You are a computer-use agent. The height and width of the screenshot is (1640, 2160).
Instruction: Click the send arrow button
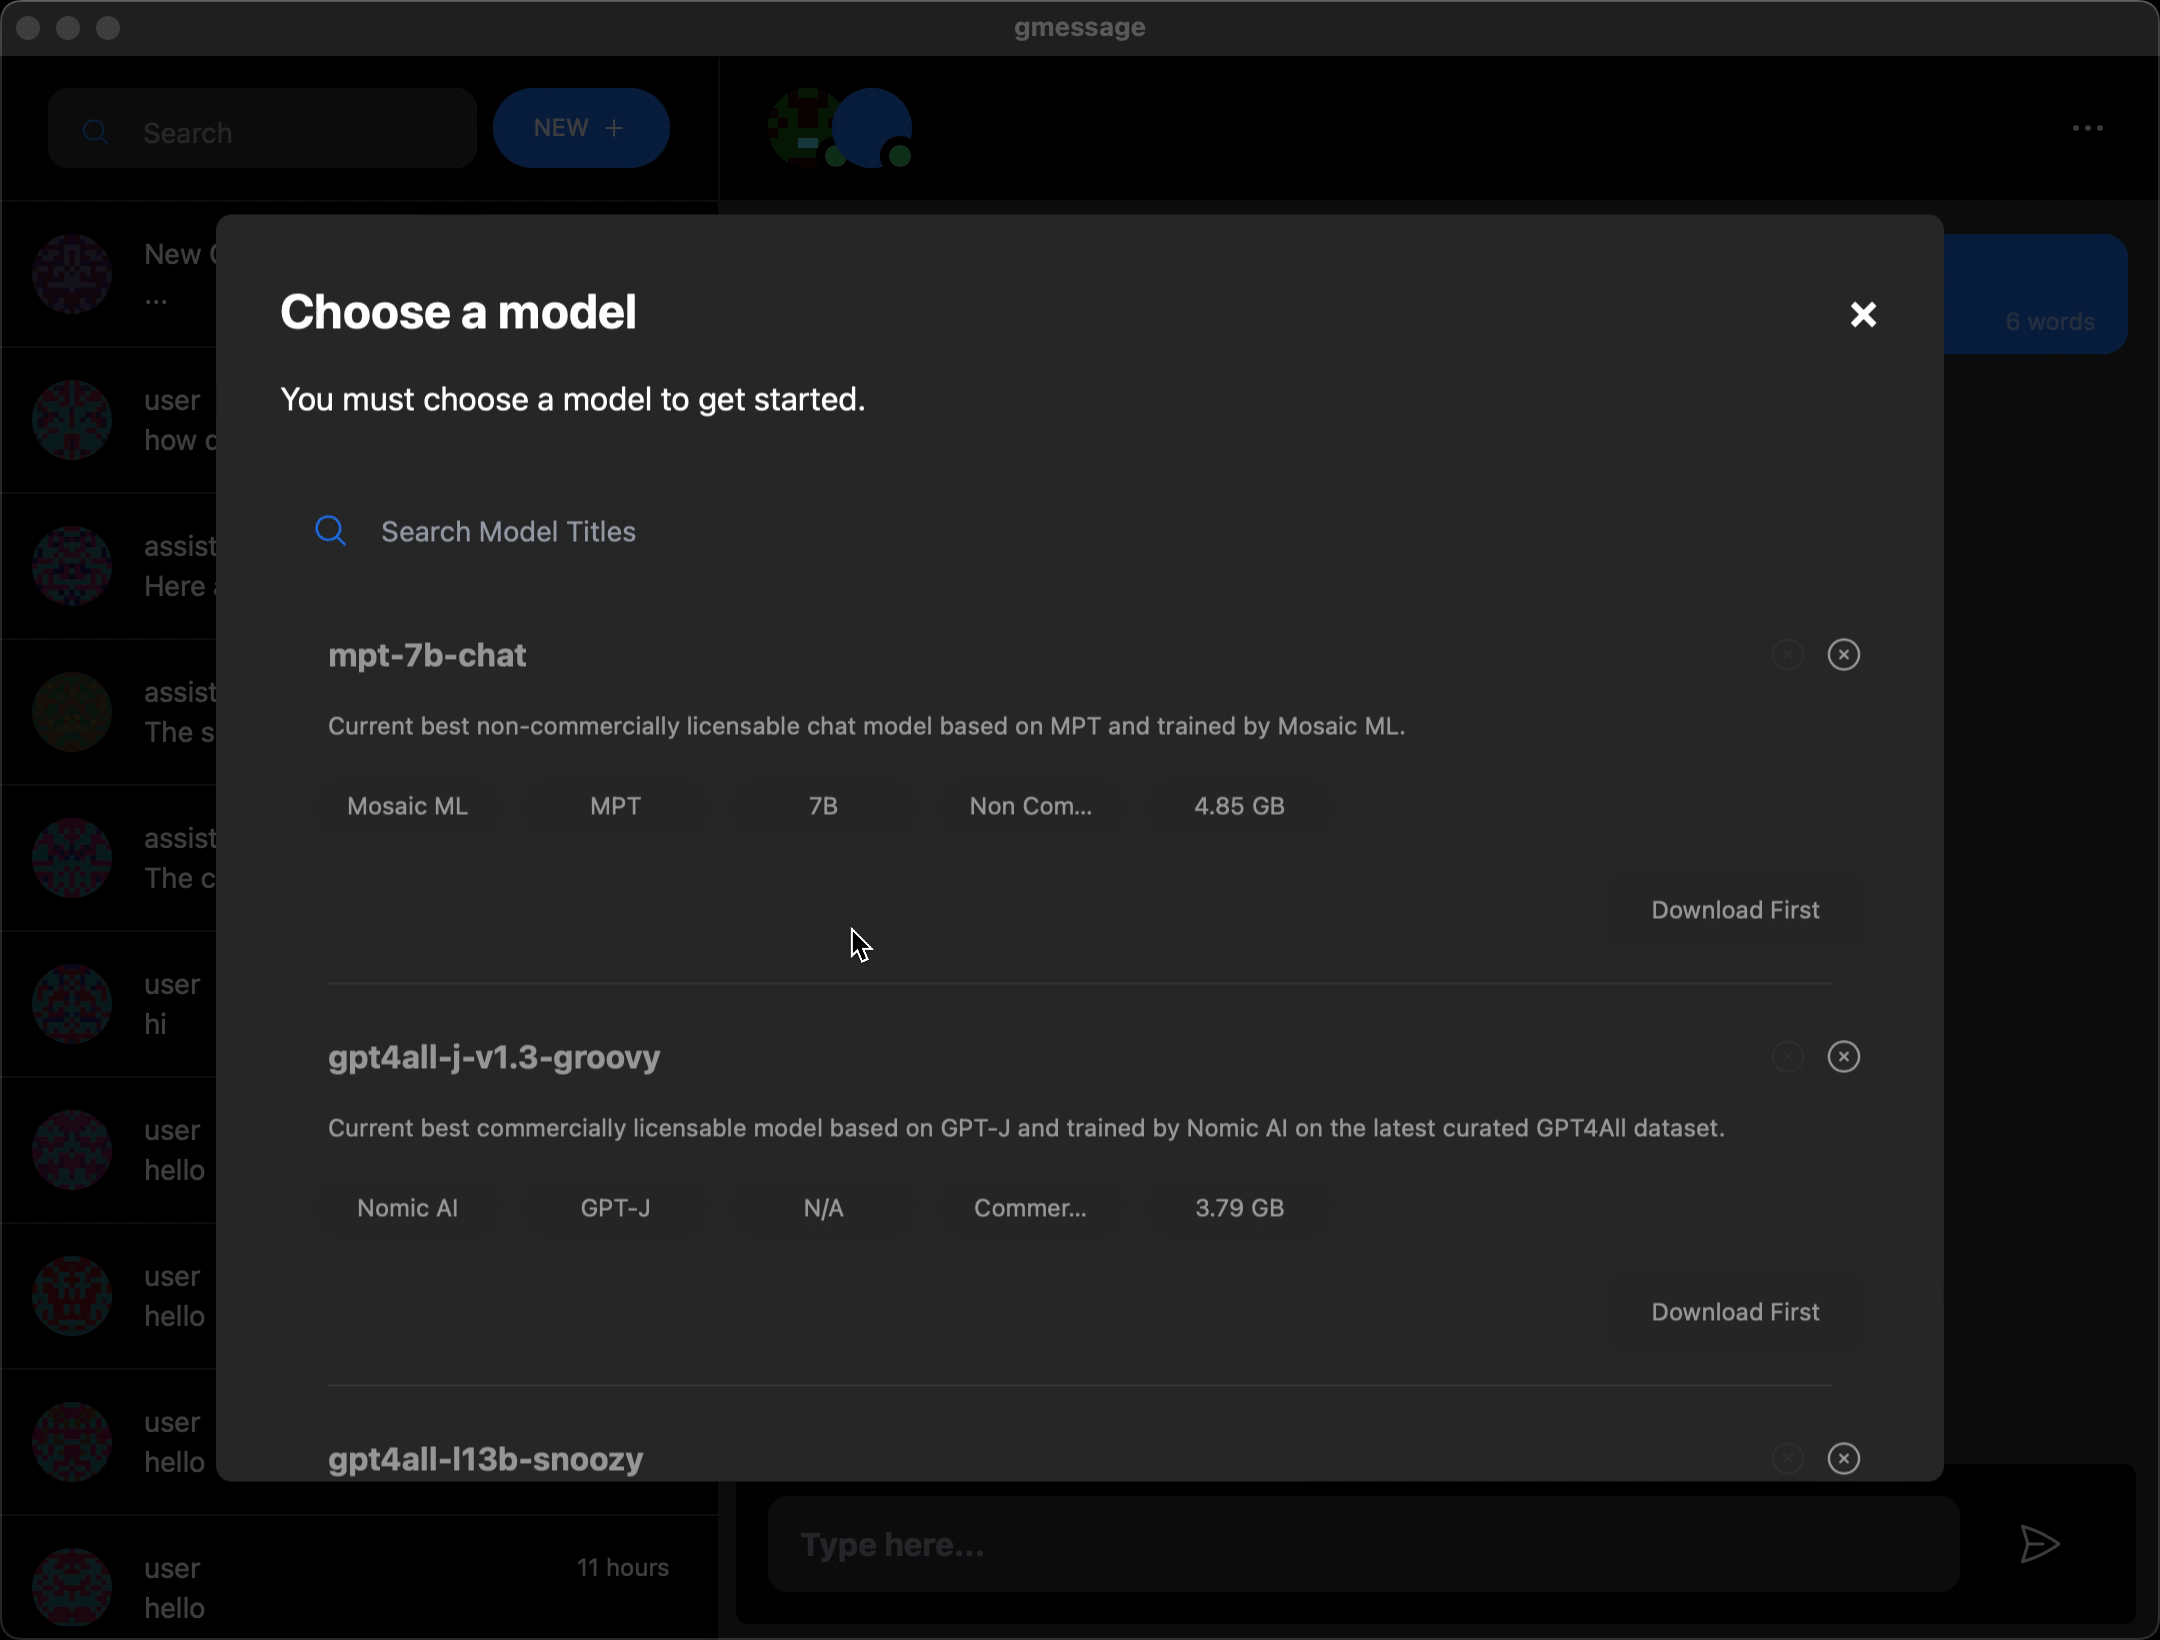click(x=2039, y=1545)
